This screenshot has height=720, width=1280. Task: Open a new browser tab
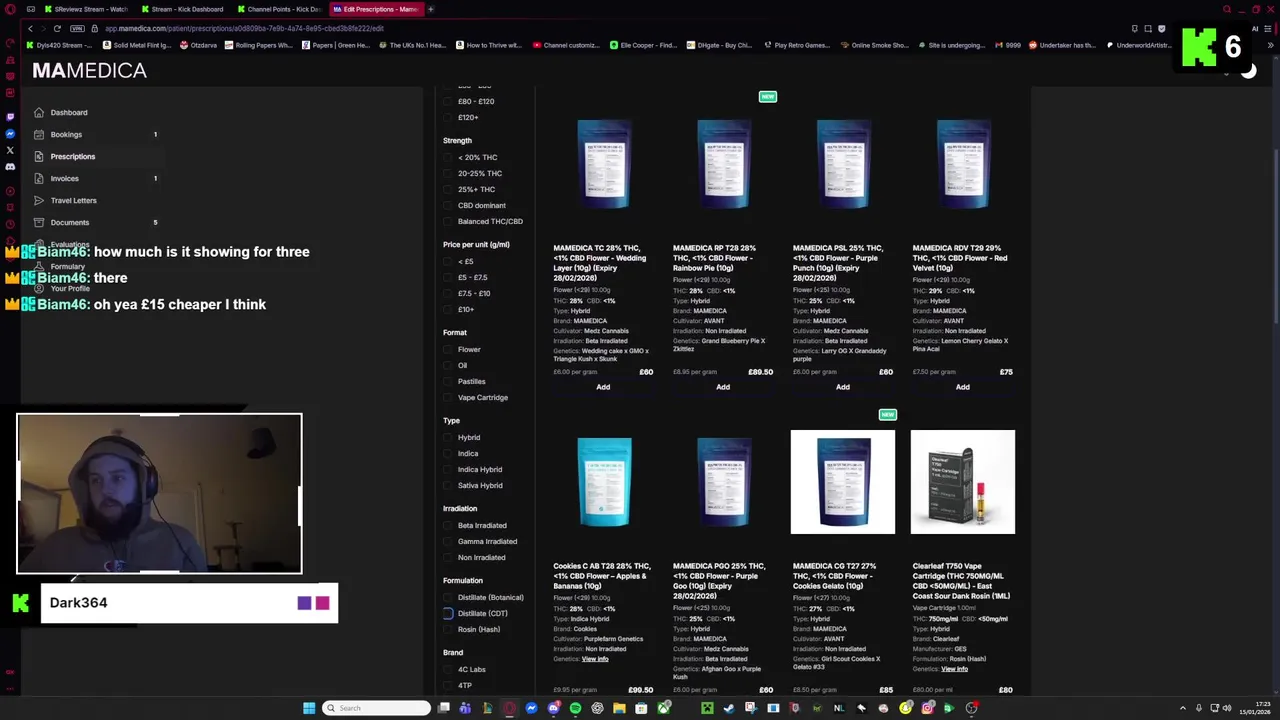click(431, 9)
